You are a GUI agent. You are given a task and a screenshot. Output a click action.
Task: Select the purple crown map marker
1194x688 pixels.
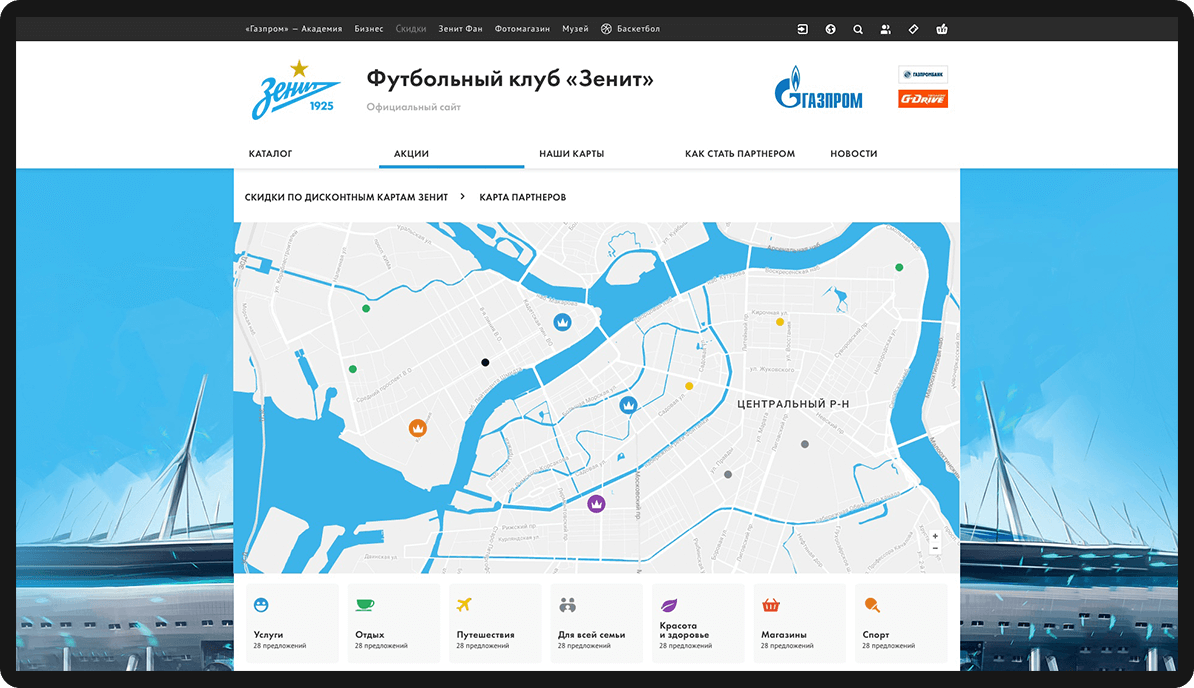(x=596, y=503)
